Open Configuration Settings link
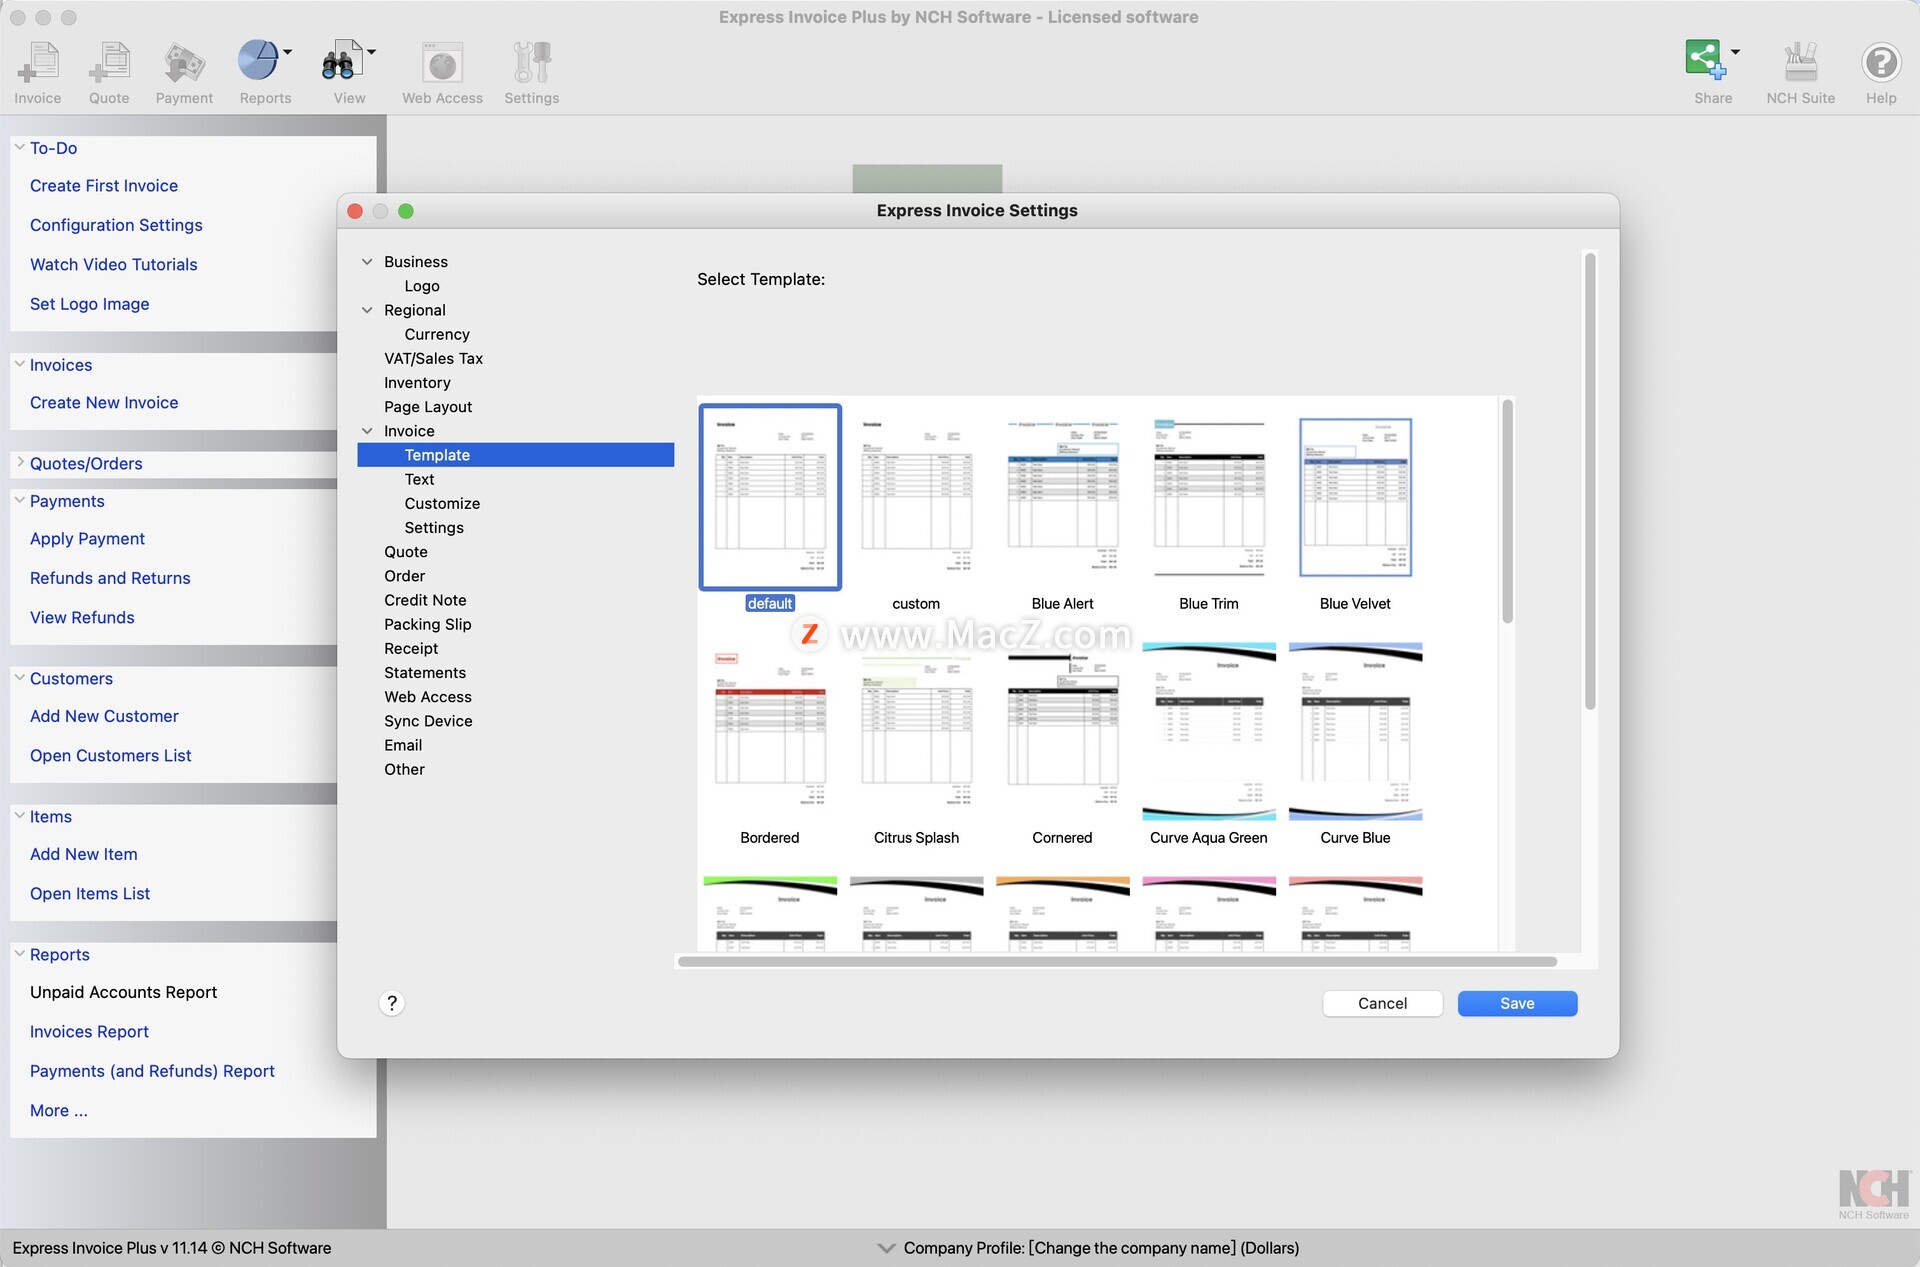The image size is (1920, 1267). pyautogui.click(x=116, y=225)
